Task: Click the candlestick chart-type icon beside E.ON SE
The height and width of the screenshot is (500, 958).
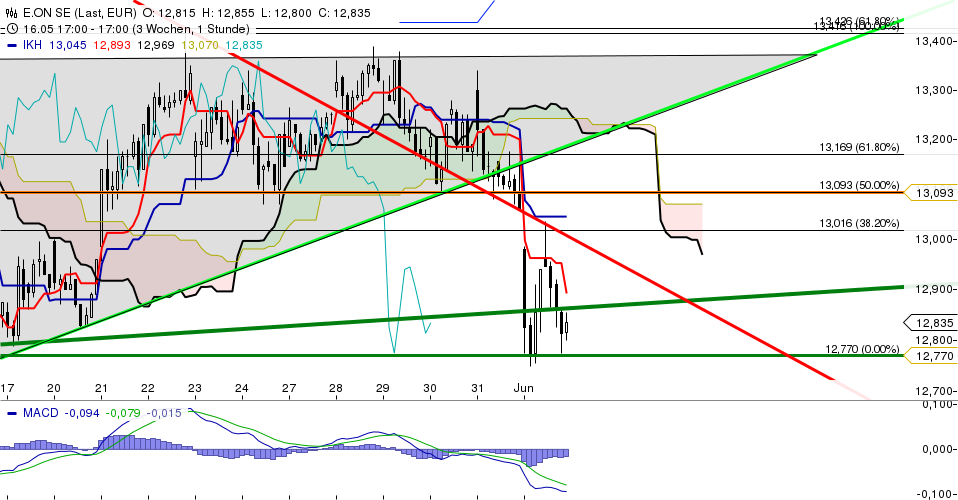Action: pyautogui.click(x=12, y=13)
